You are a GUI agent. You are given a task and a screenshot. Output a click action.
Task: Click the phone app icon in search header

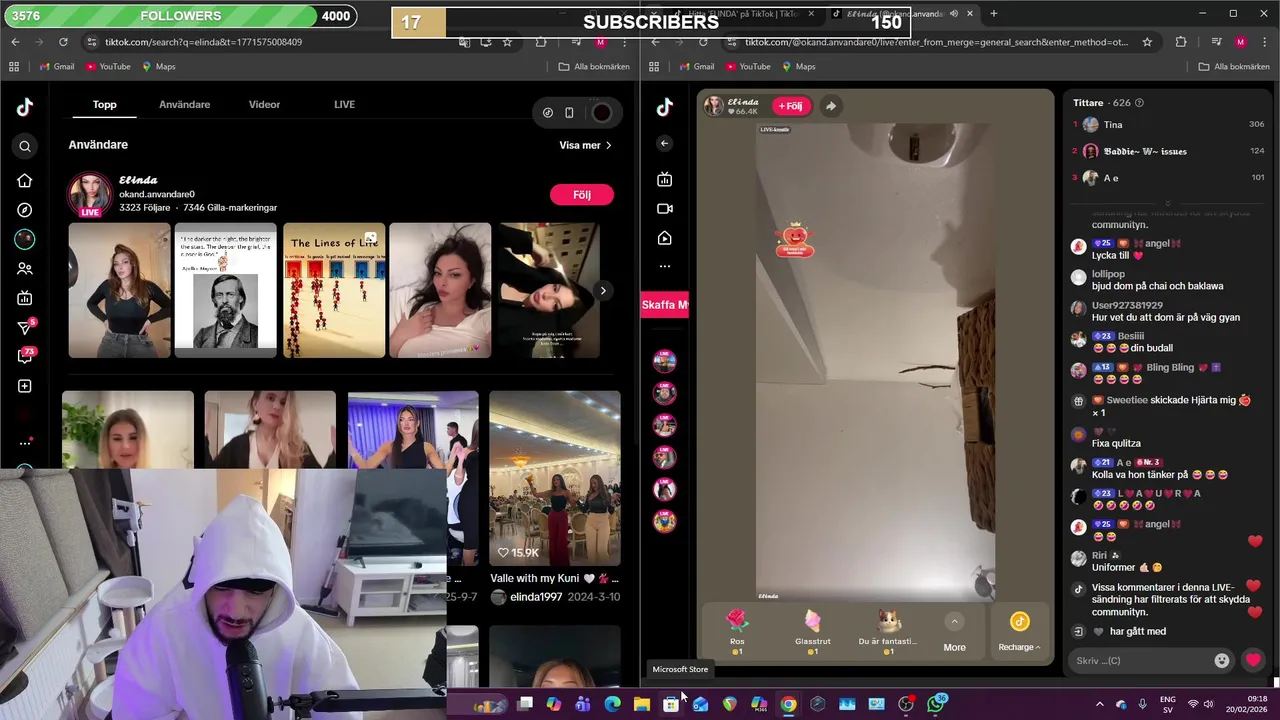(569, 113)
